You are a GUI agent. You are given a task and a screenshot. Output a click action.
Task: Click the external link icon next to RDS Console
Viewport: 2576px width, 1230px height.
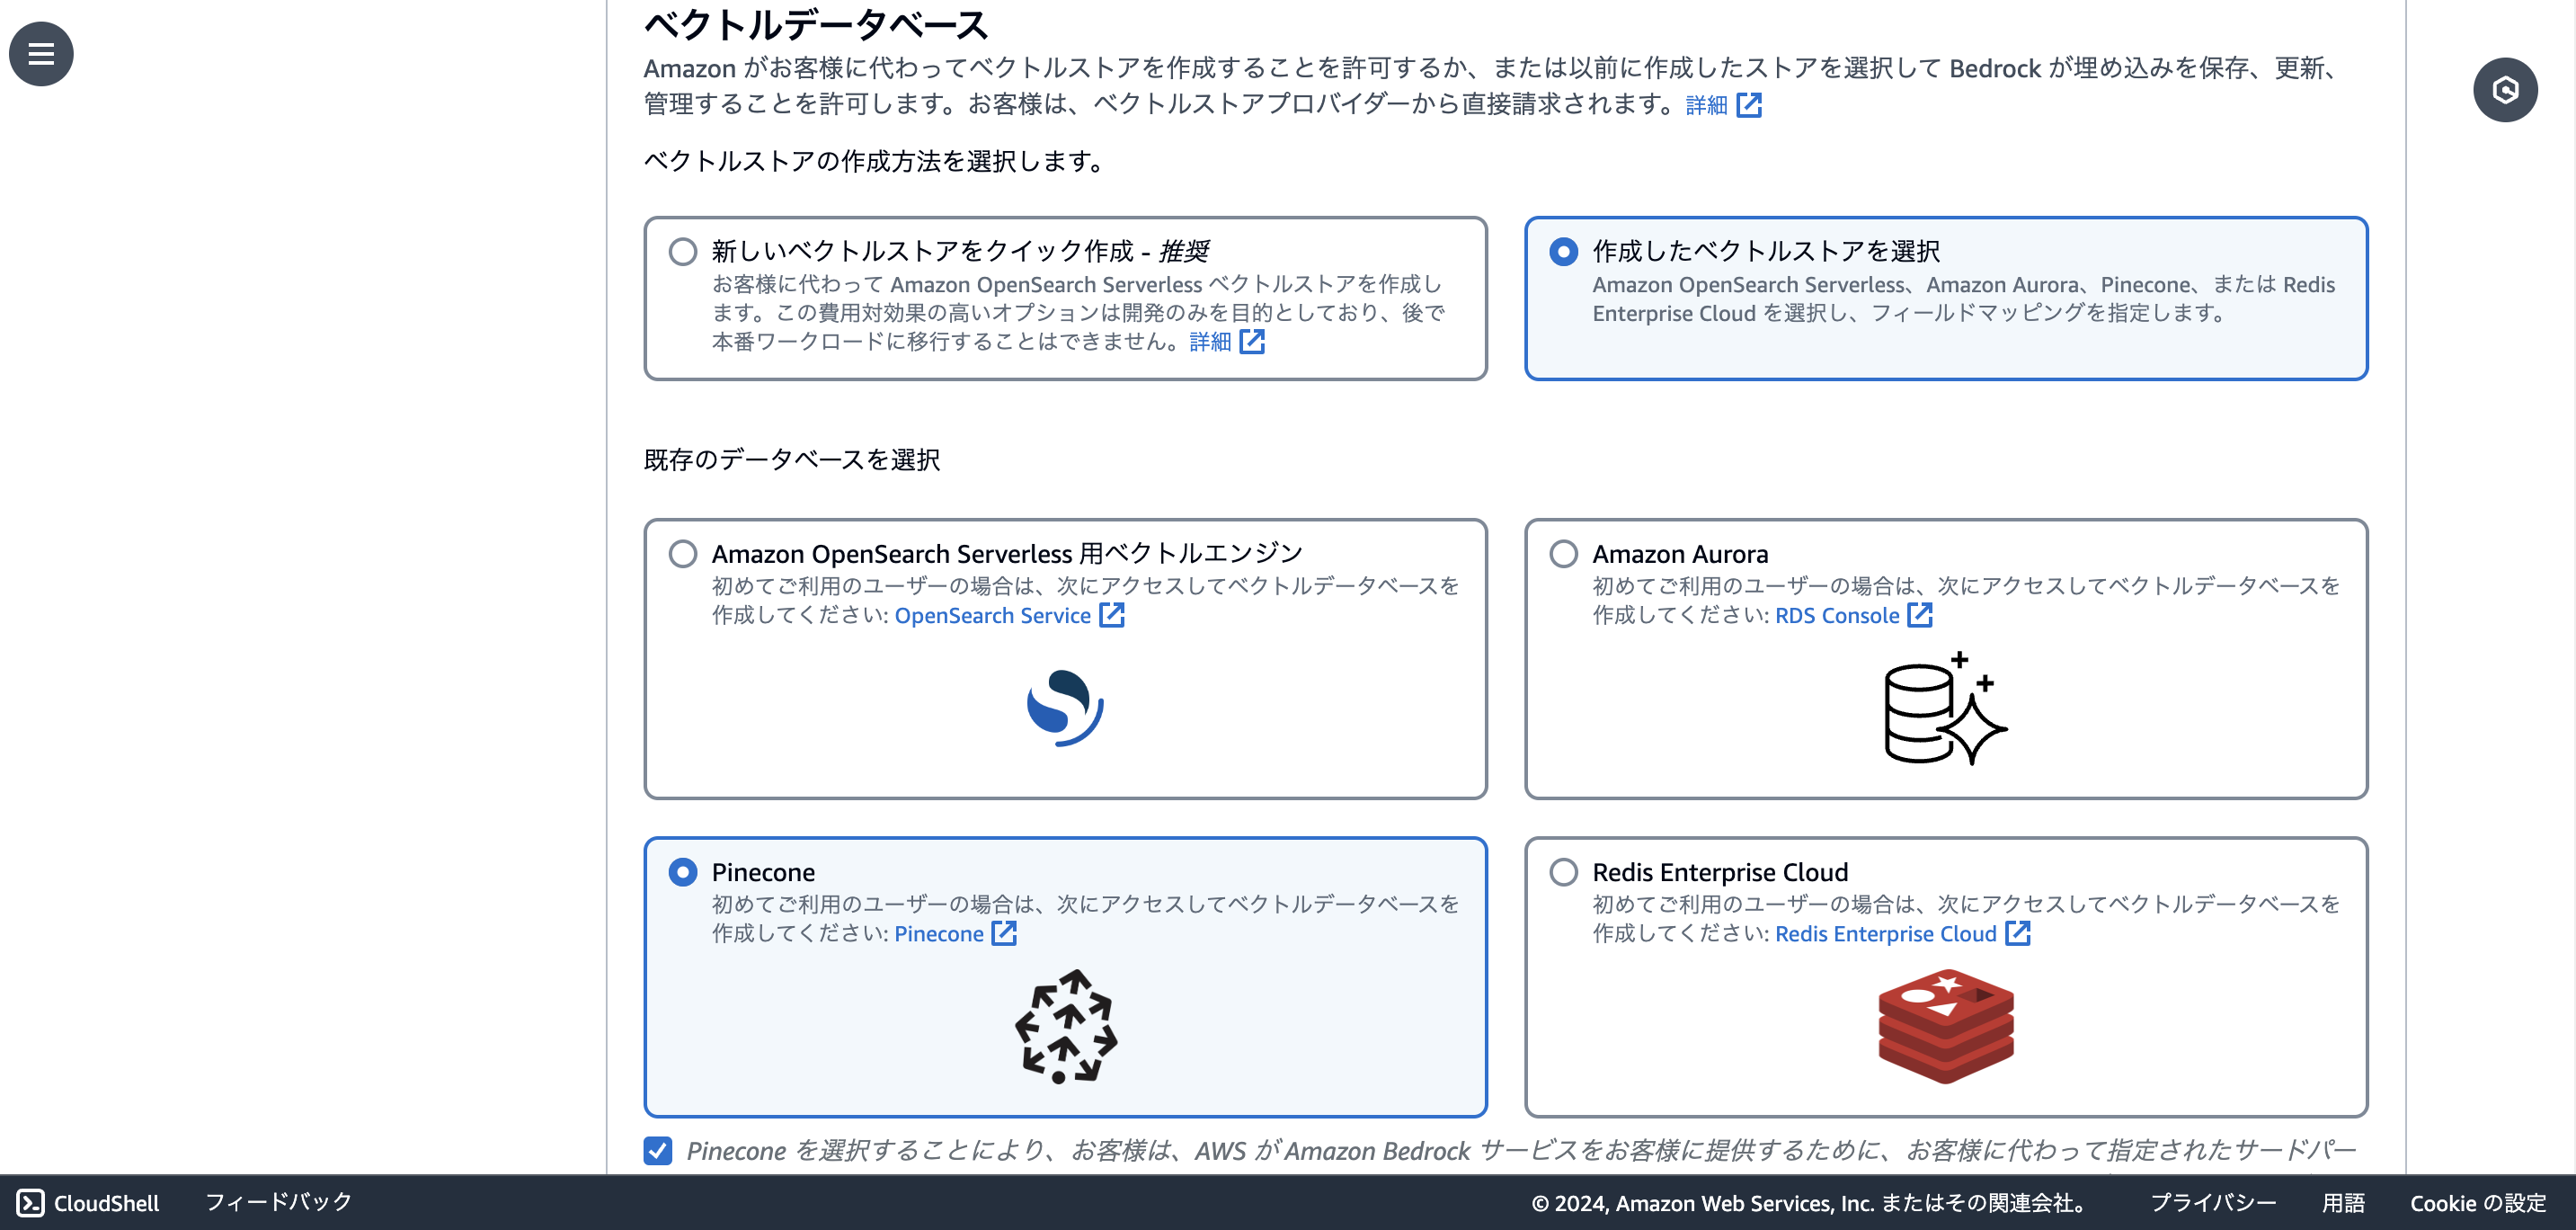[x=1921, y=615]
